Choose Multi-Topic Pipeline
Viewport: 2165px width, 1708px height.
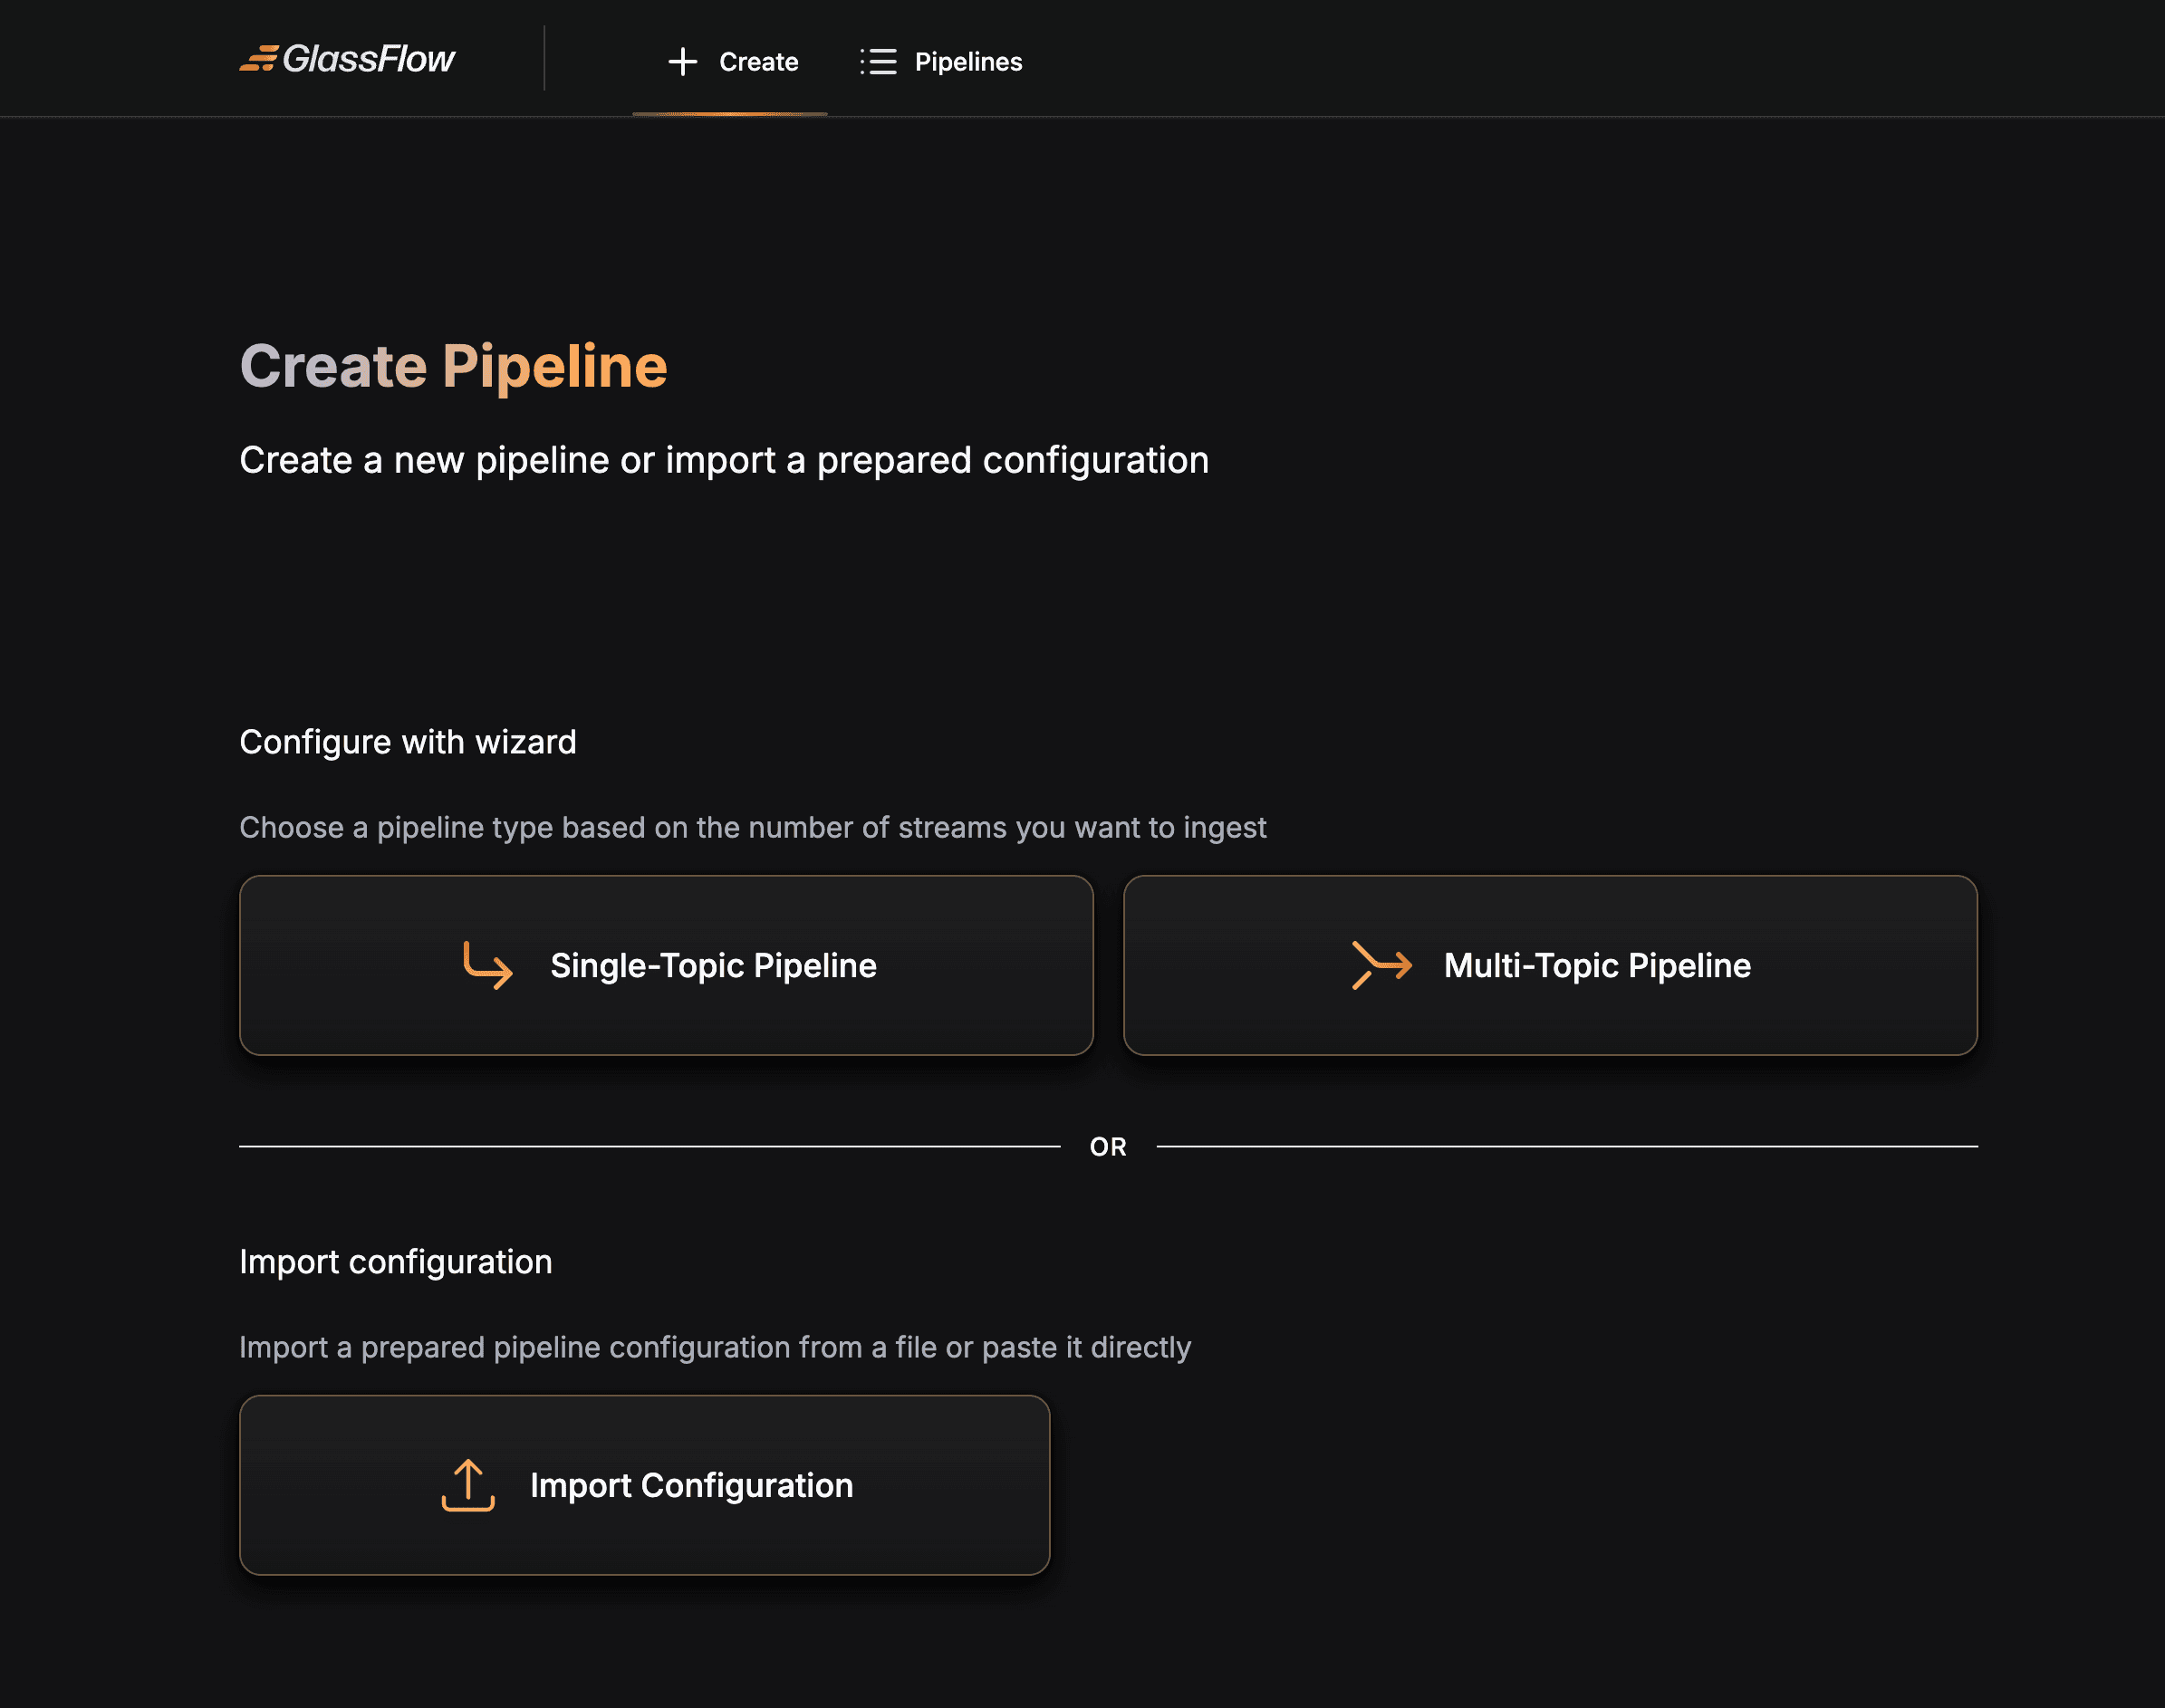(x=1550, y=965)
